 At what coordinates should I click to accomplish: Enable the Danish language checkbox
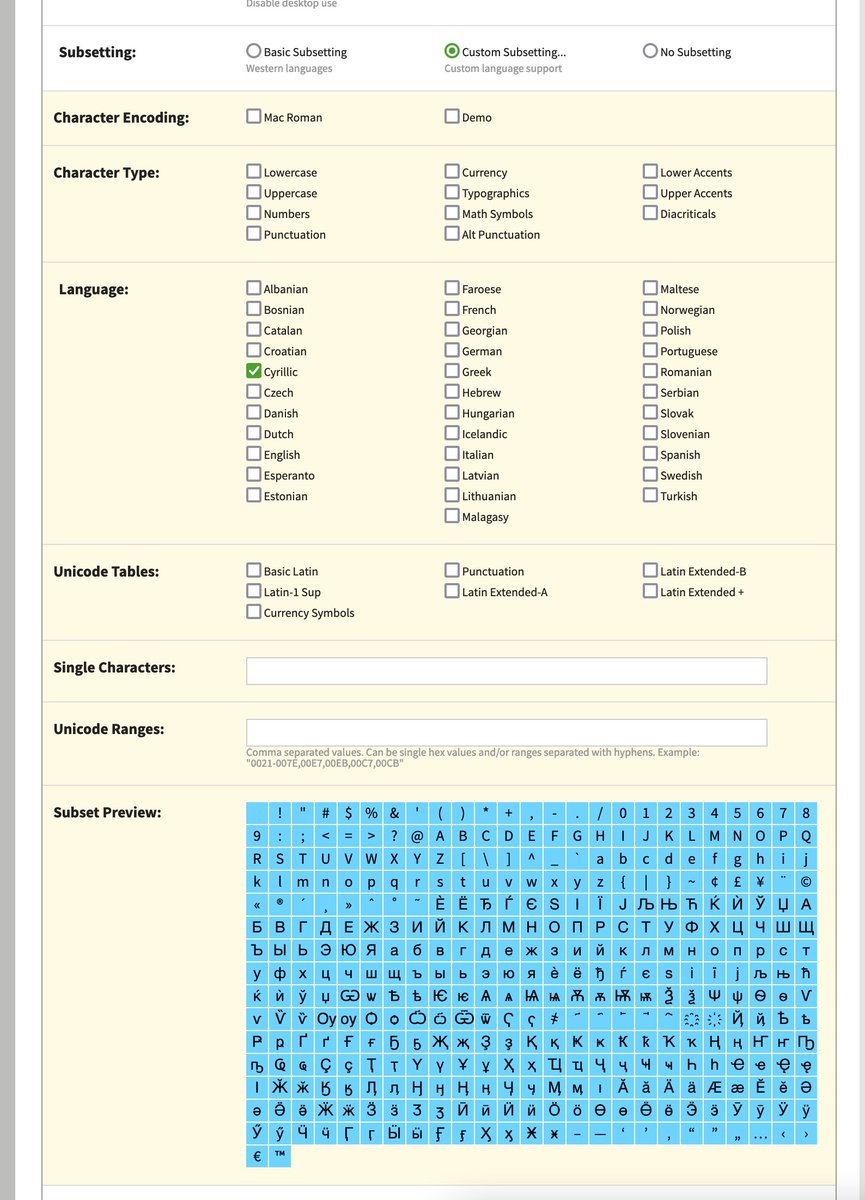[x=254, y=412]
